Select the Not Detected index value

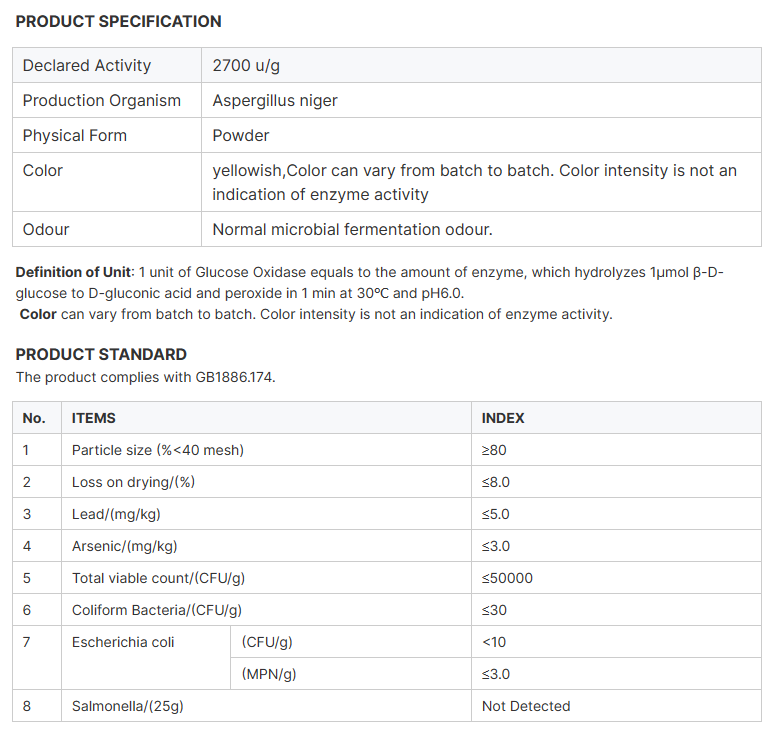pos(526,706)
